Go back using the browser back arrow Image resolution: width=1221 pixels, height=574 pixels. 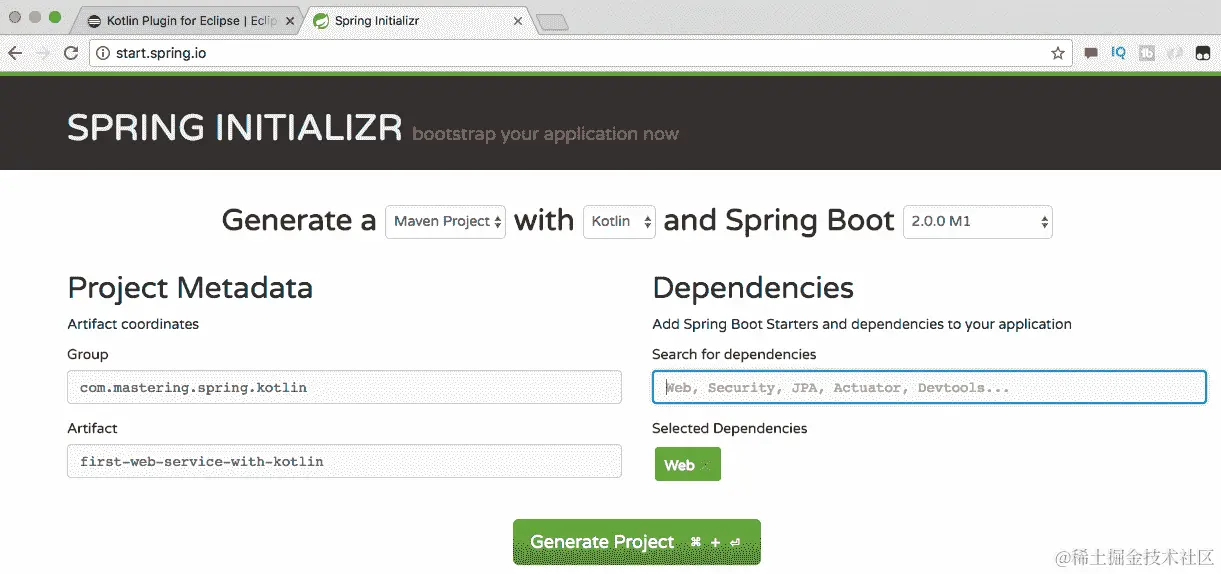[x=14, y=53]
